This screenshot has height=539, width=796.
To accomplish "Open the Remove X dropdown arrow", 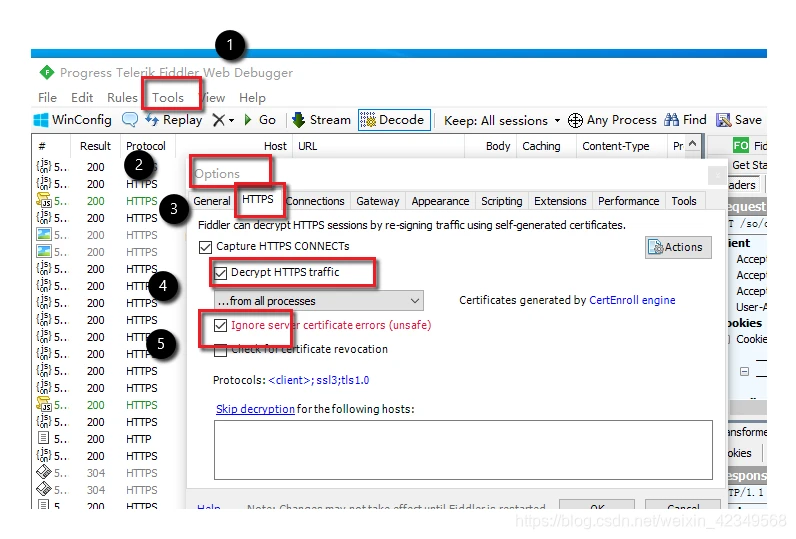I will (x=231, y=121).
